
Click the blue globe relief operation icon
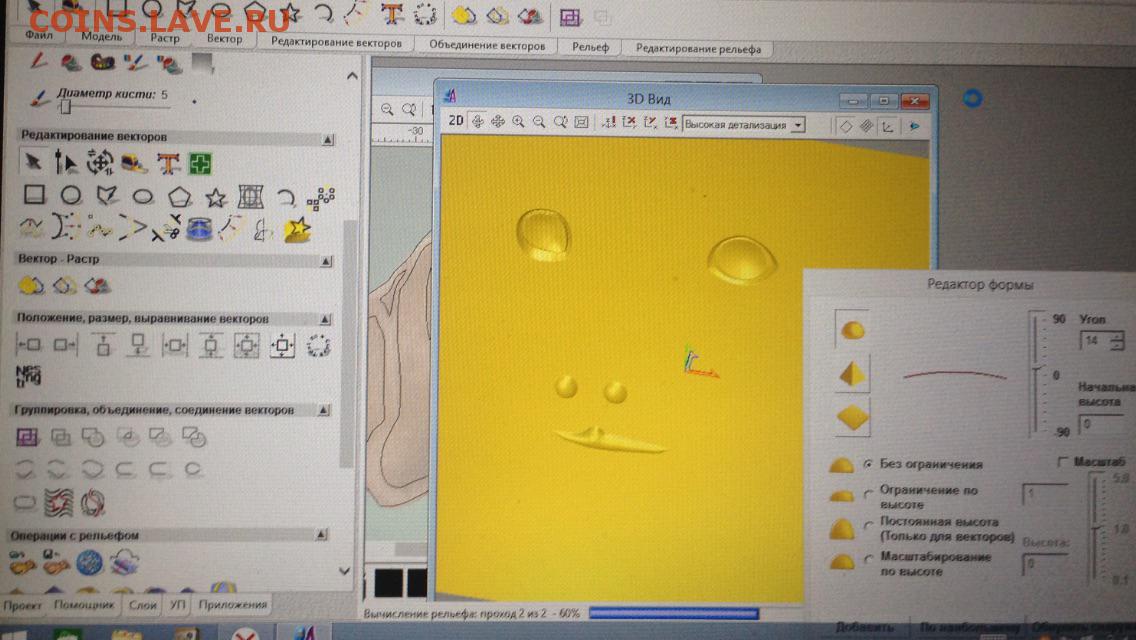(89, 562)
